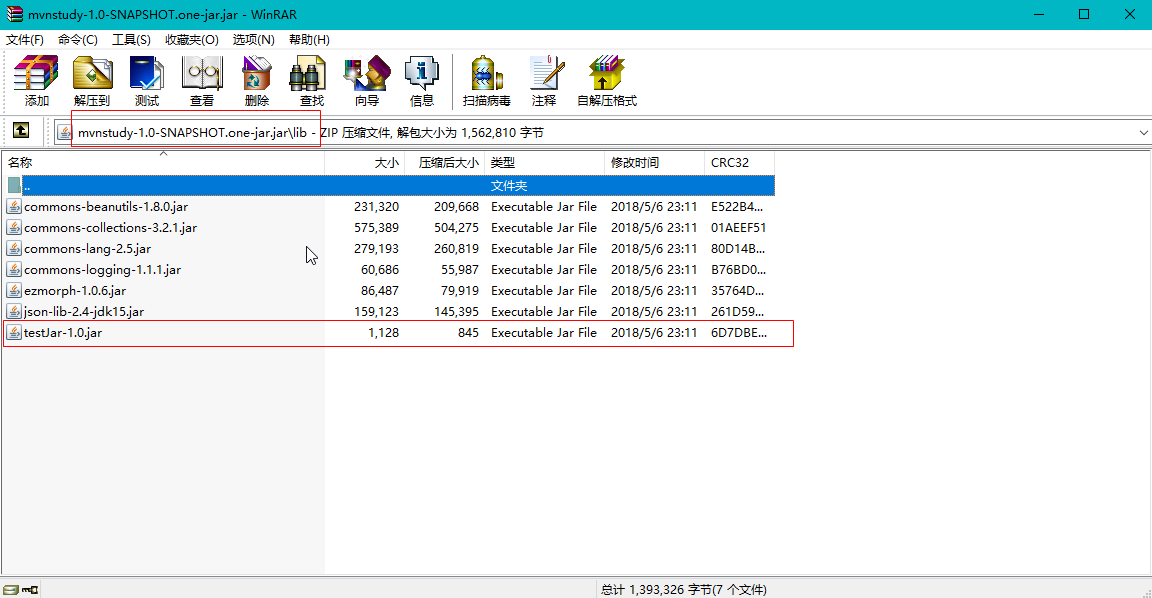The image size is (1152, 598).
Task: Click the commons-beanutils-1.8.0.jar file icon
Action: pos(14,206)
